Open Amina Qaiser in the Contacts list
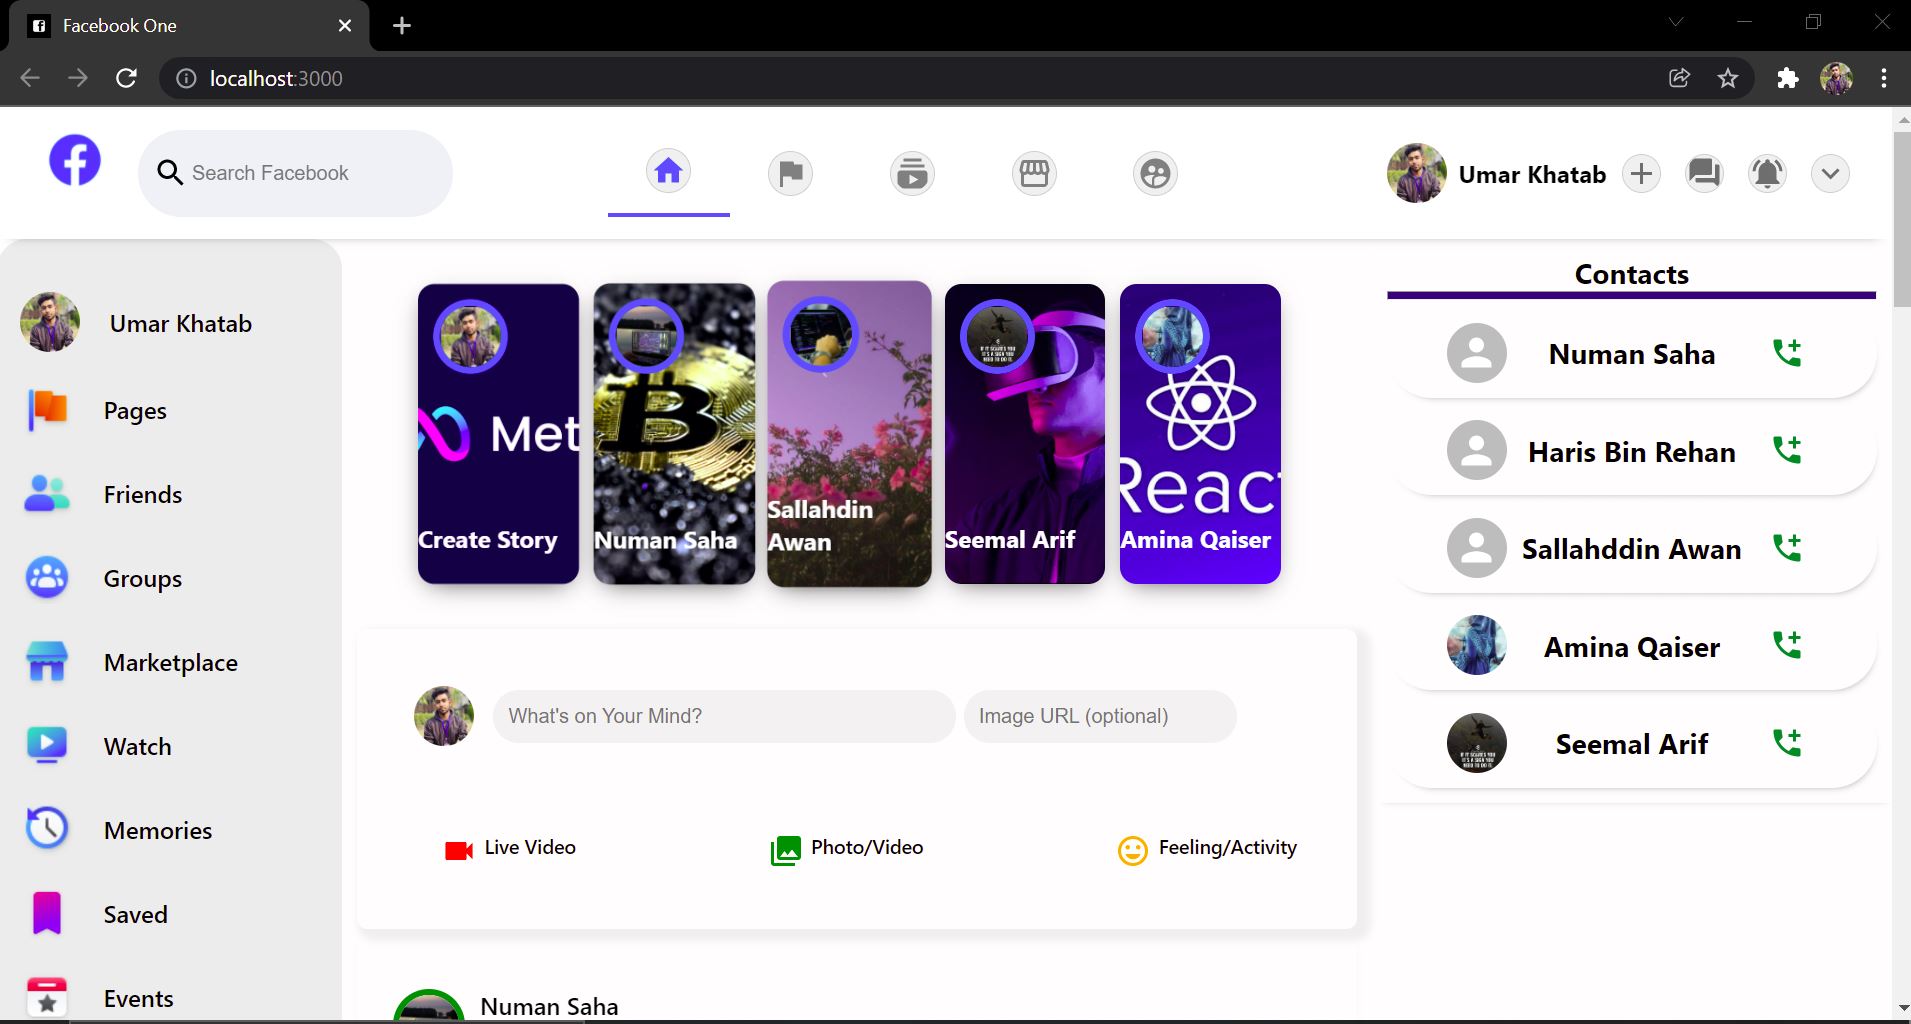This screenshot has width=1911, height=1024. [1630, 646]
